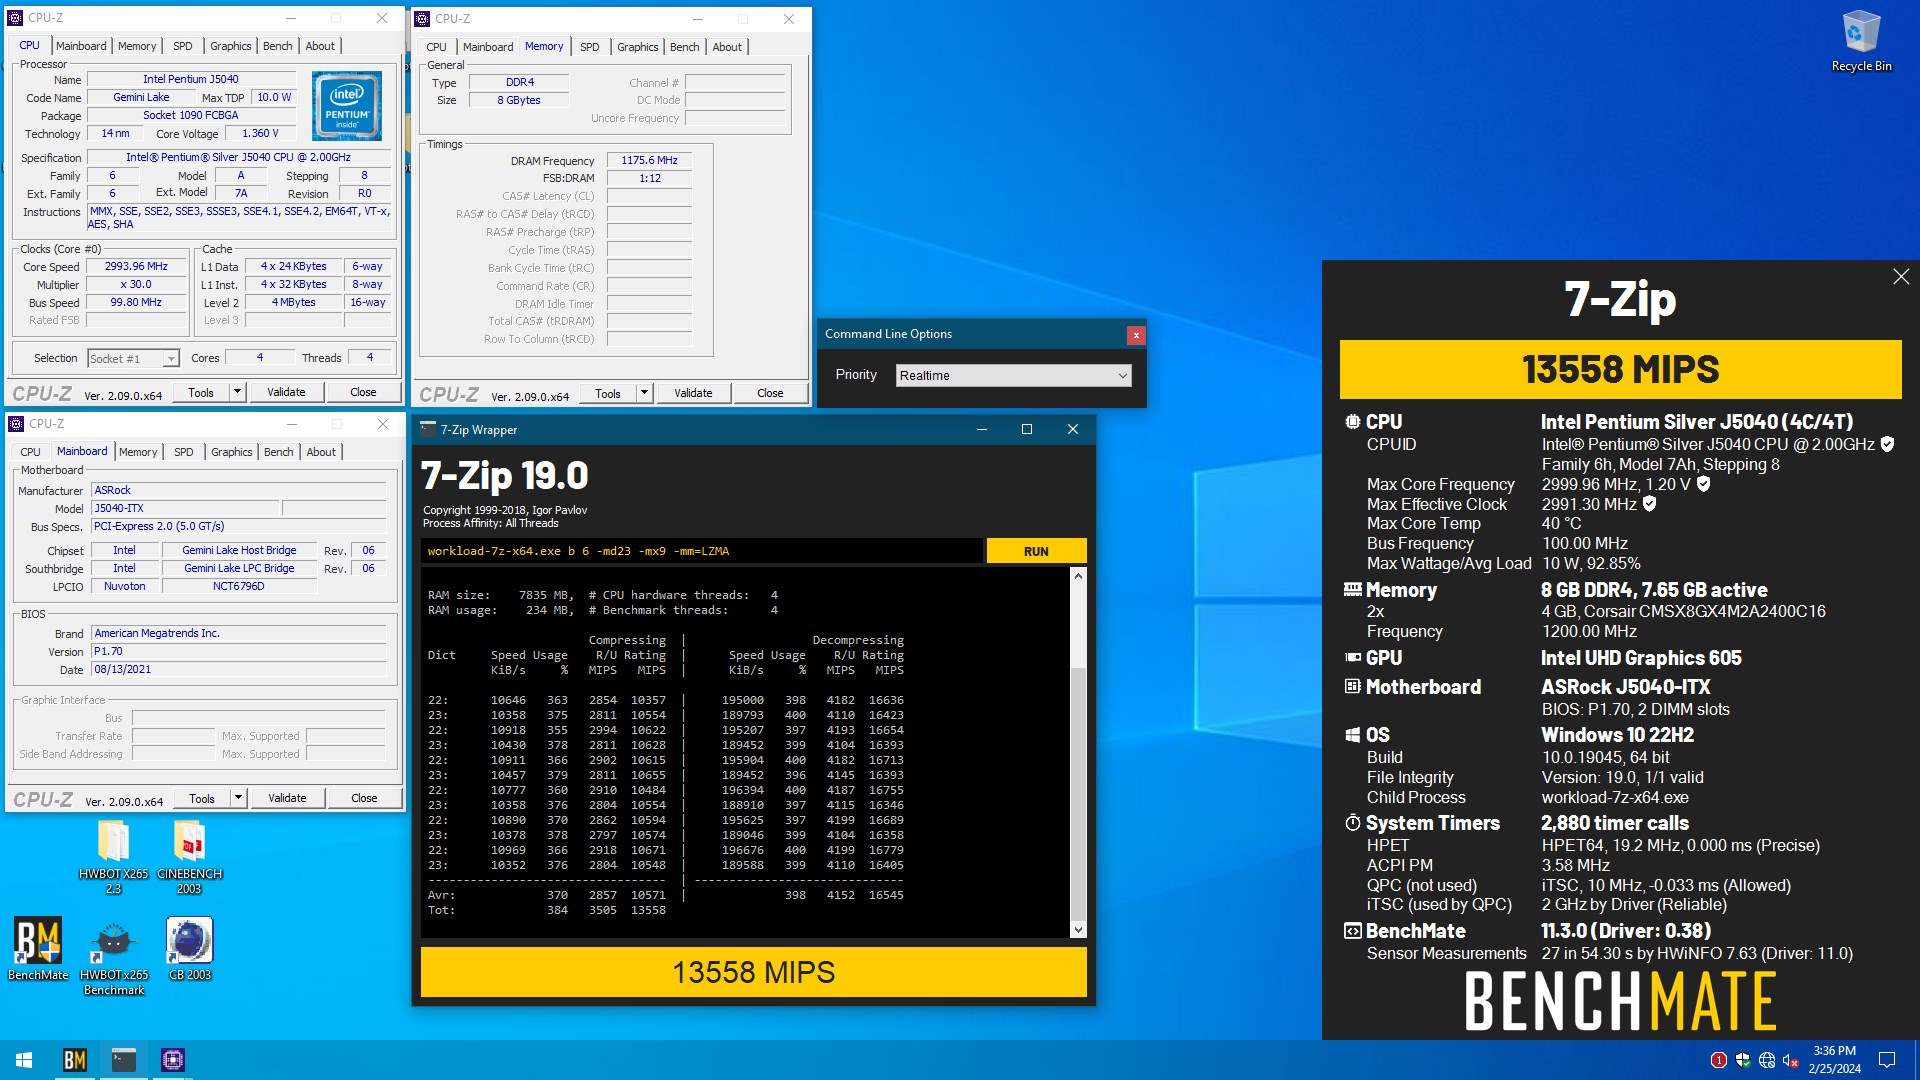This screenshot has height=1080, width=1920.
Task: Open the Windows Start menu
Action: point(24,1060)
